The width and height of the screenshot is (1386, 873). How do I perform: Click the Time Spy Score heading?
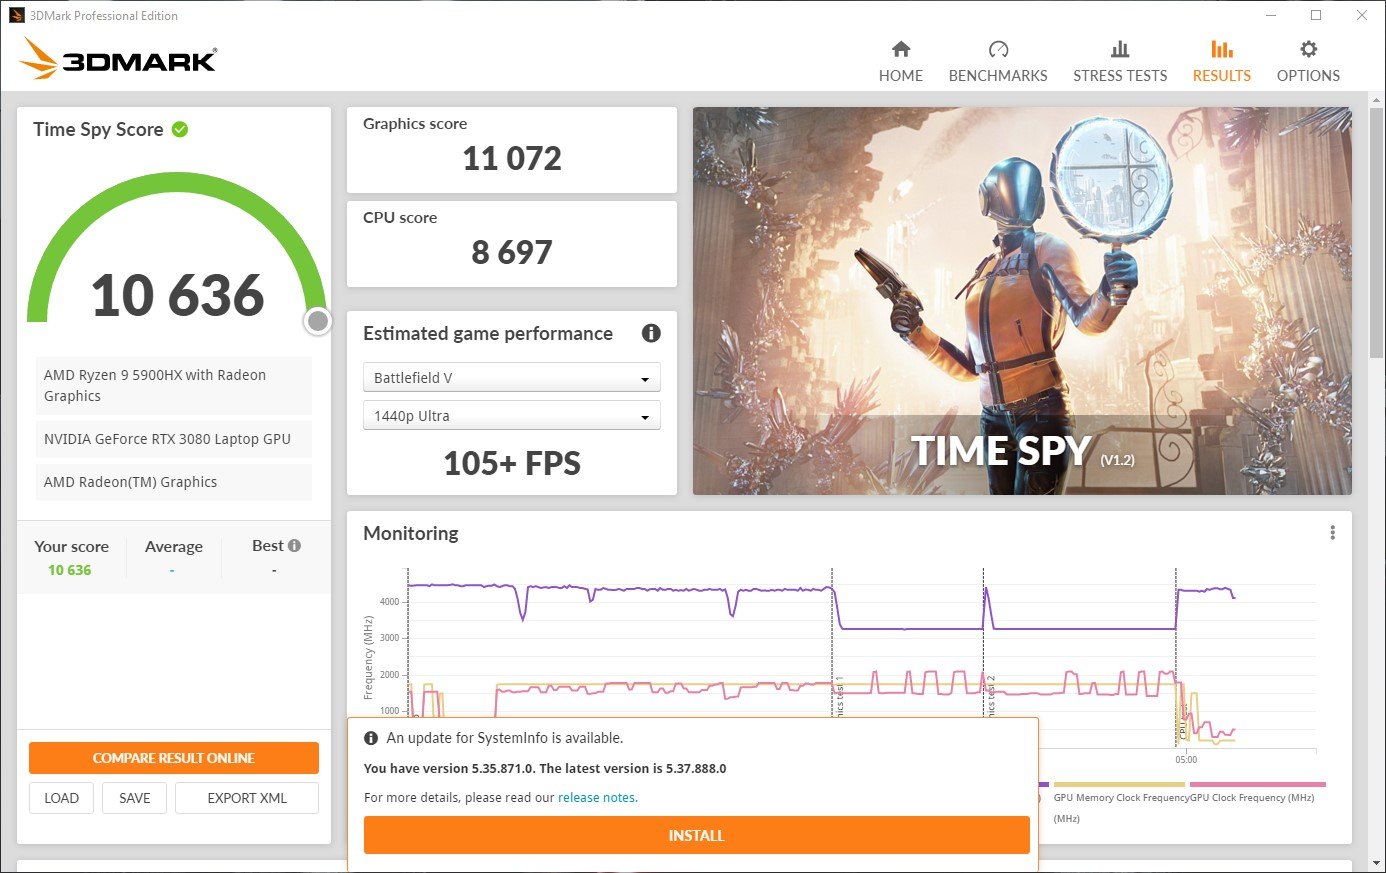pos(98,129)
